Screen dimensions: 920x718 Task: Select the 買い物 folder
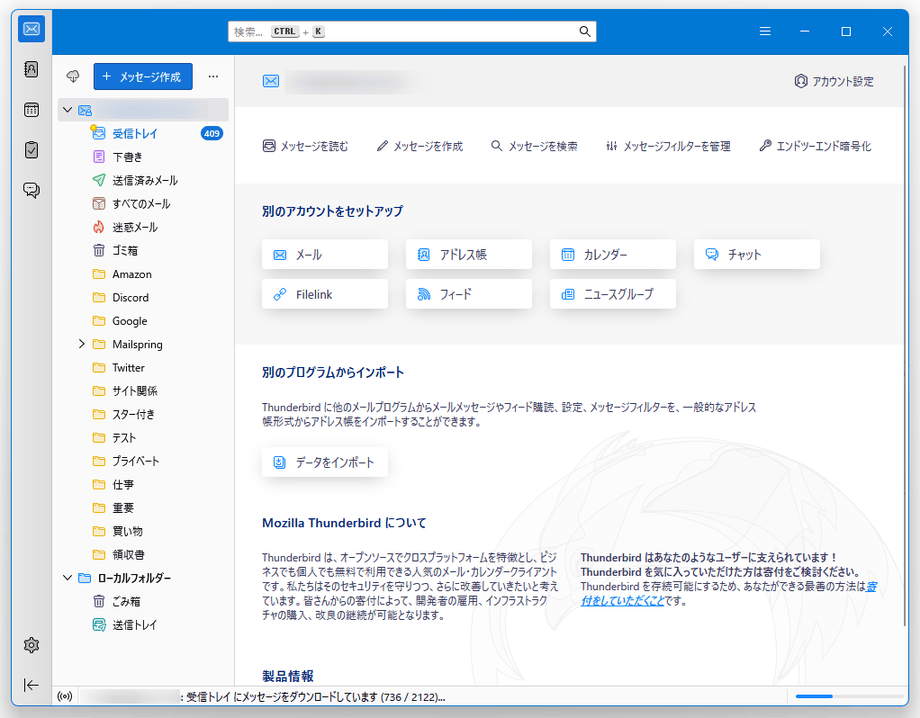pyautogui.click(x=143, y=531)
